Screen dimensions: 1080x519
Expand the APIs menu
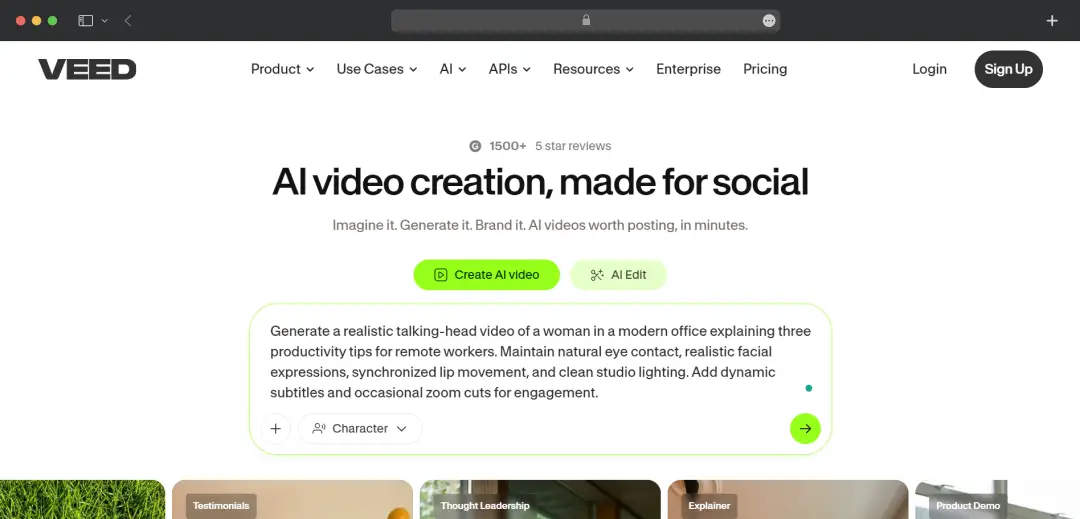point(510,69)
